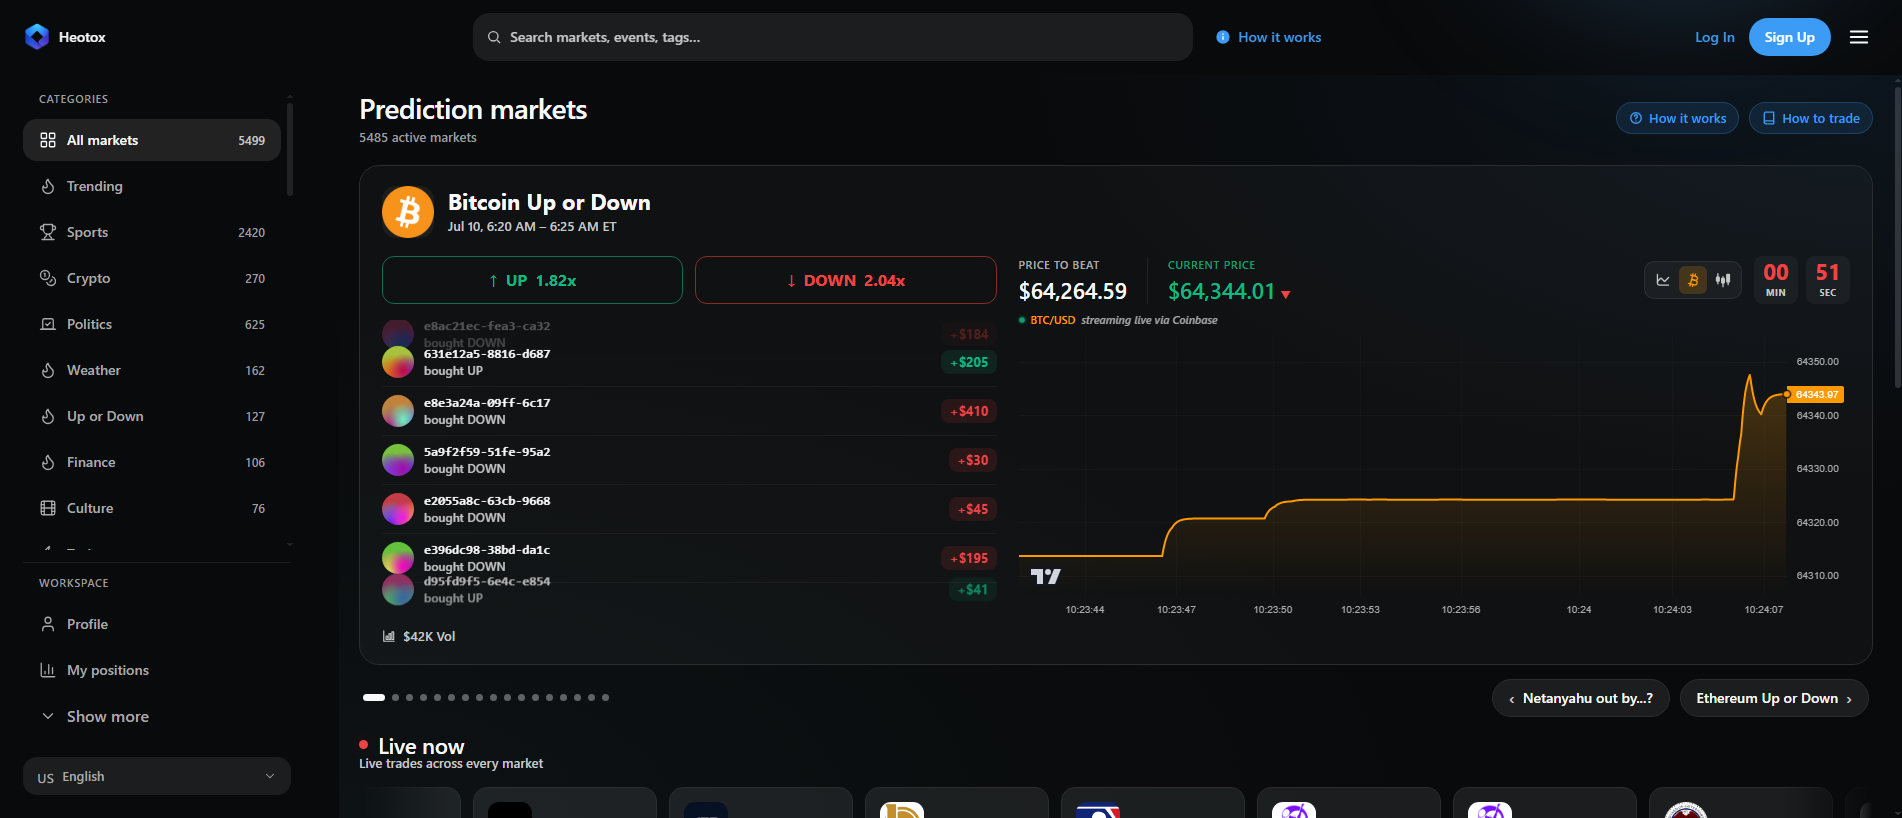Bet DOWN 2.04x on Bitcoin

pos(846,280)
